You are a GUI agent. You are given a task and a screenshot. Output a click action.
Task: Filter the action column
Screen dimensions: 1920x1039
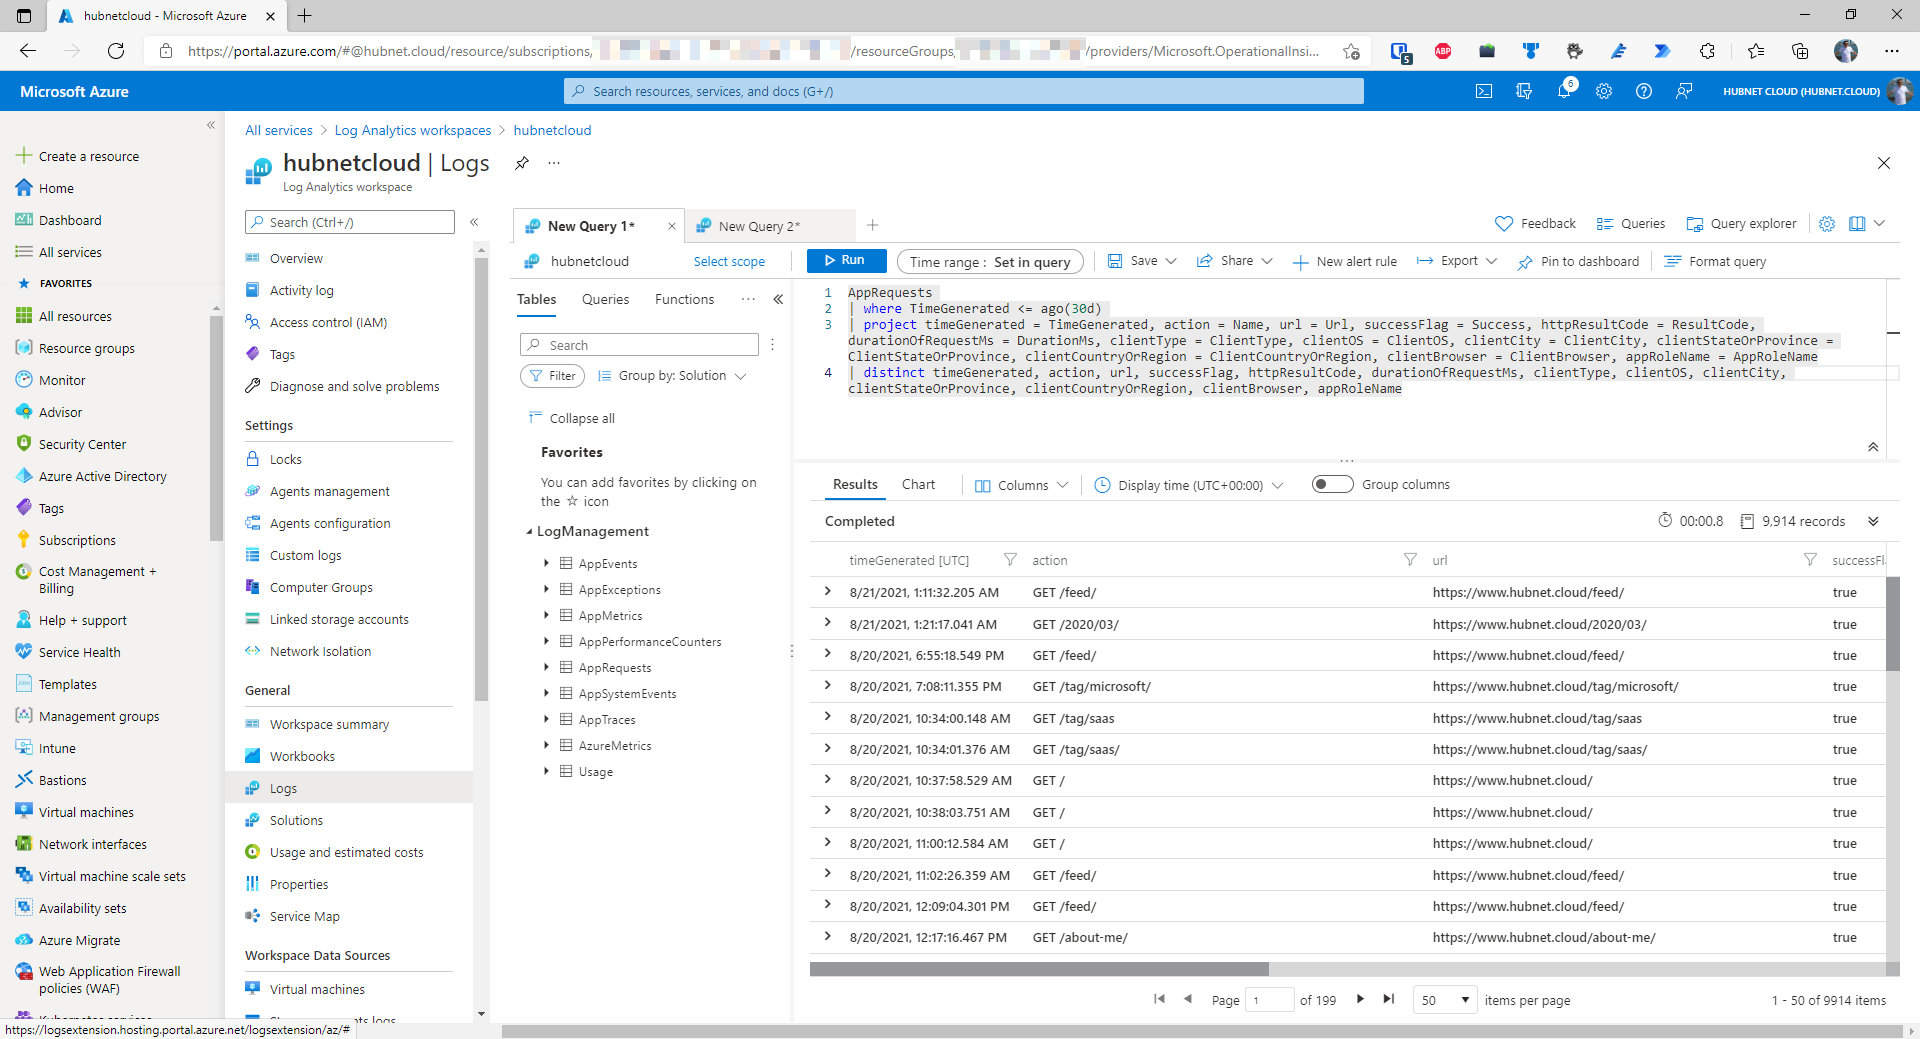tap(1410, 560)
